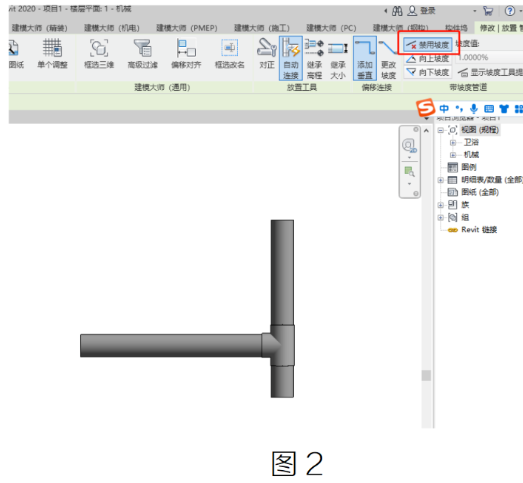Switch to 建模大师 (PMEP) ribbon tab
The image size is (523, 483).
187,28
